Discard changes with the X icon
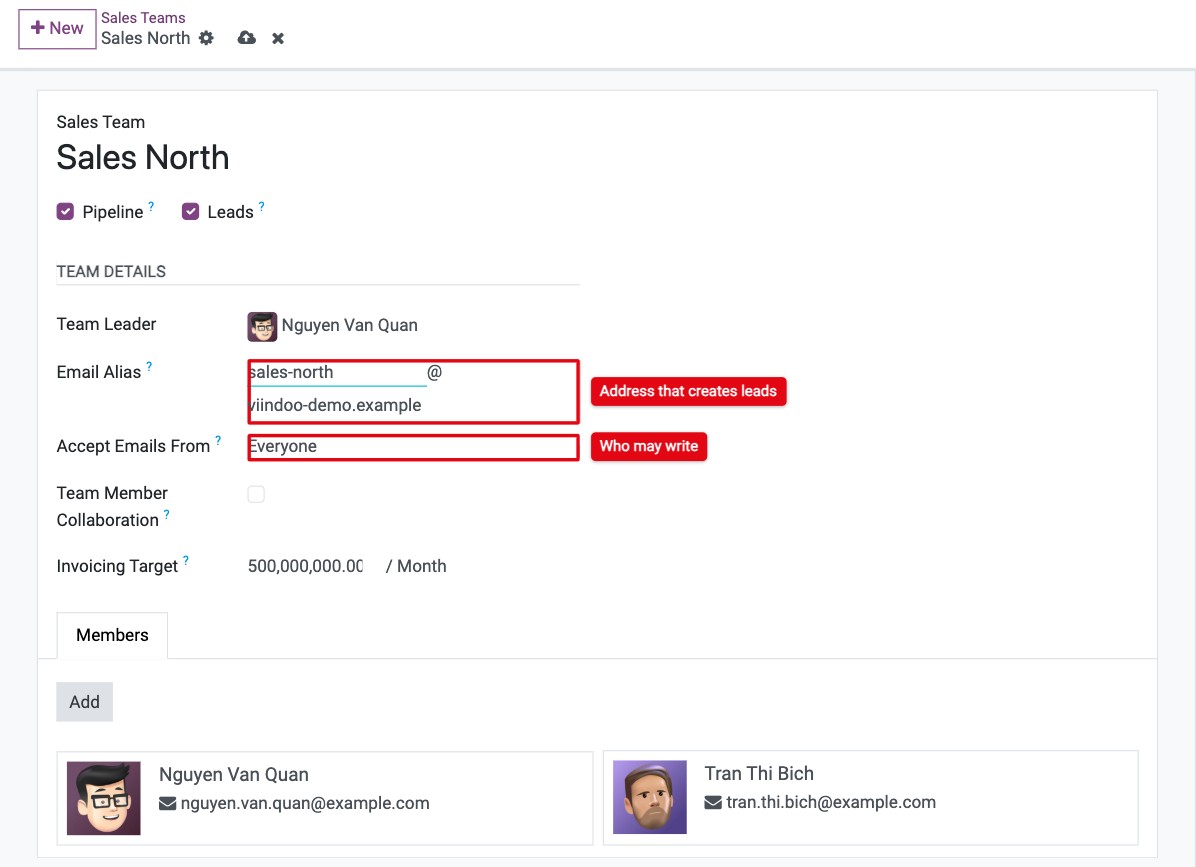Viewport: 1196px width, 867px height. click(x=278, y=38)
